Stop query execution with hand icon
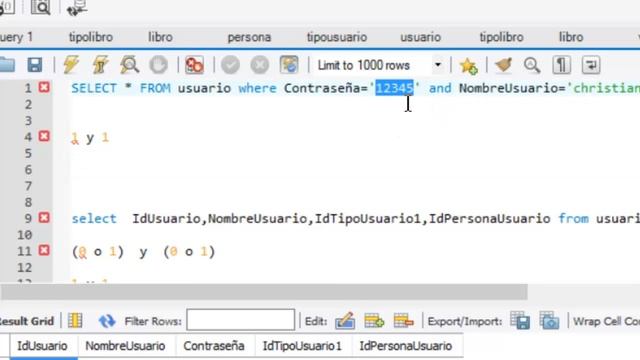This screenshot has height=360, width=640. [158, 65]
